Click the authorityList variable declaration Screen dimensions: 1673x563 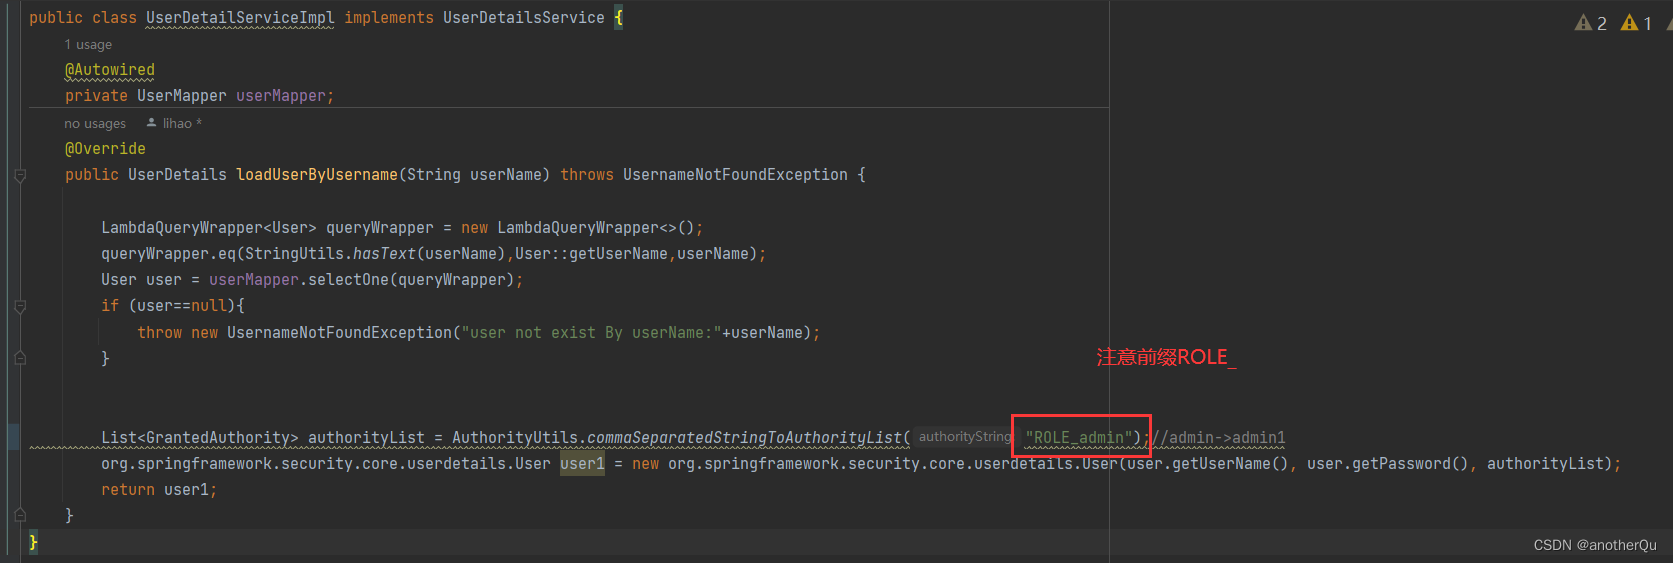[366, 438]
